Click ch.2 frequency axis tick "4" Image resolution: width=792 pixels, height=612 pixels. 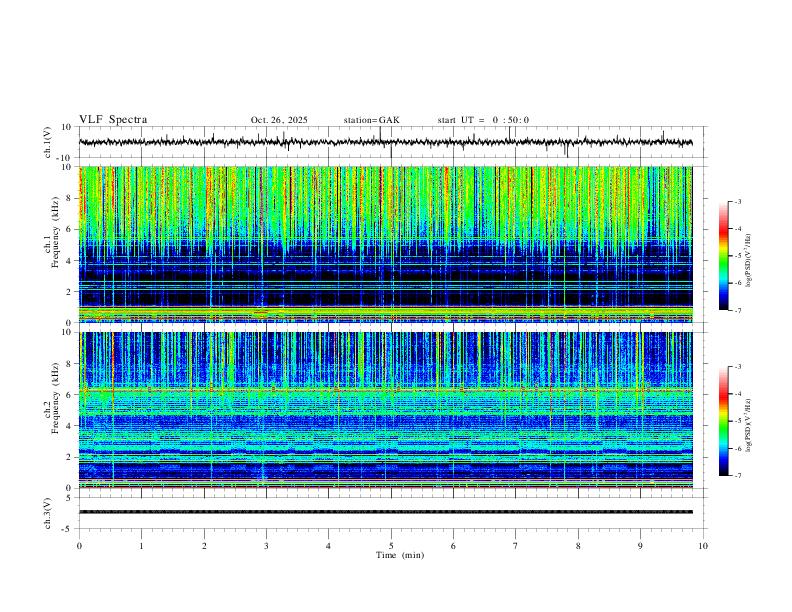[69, 426]
